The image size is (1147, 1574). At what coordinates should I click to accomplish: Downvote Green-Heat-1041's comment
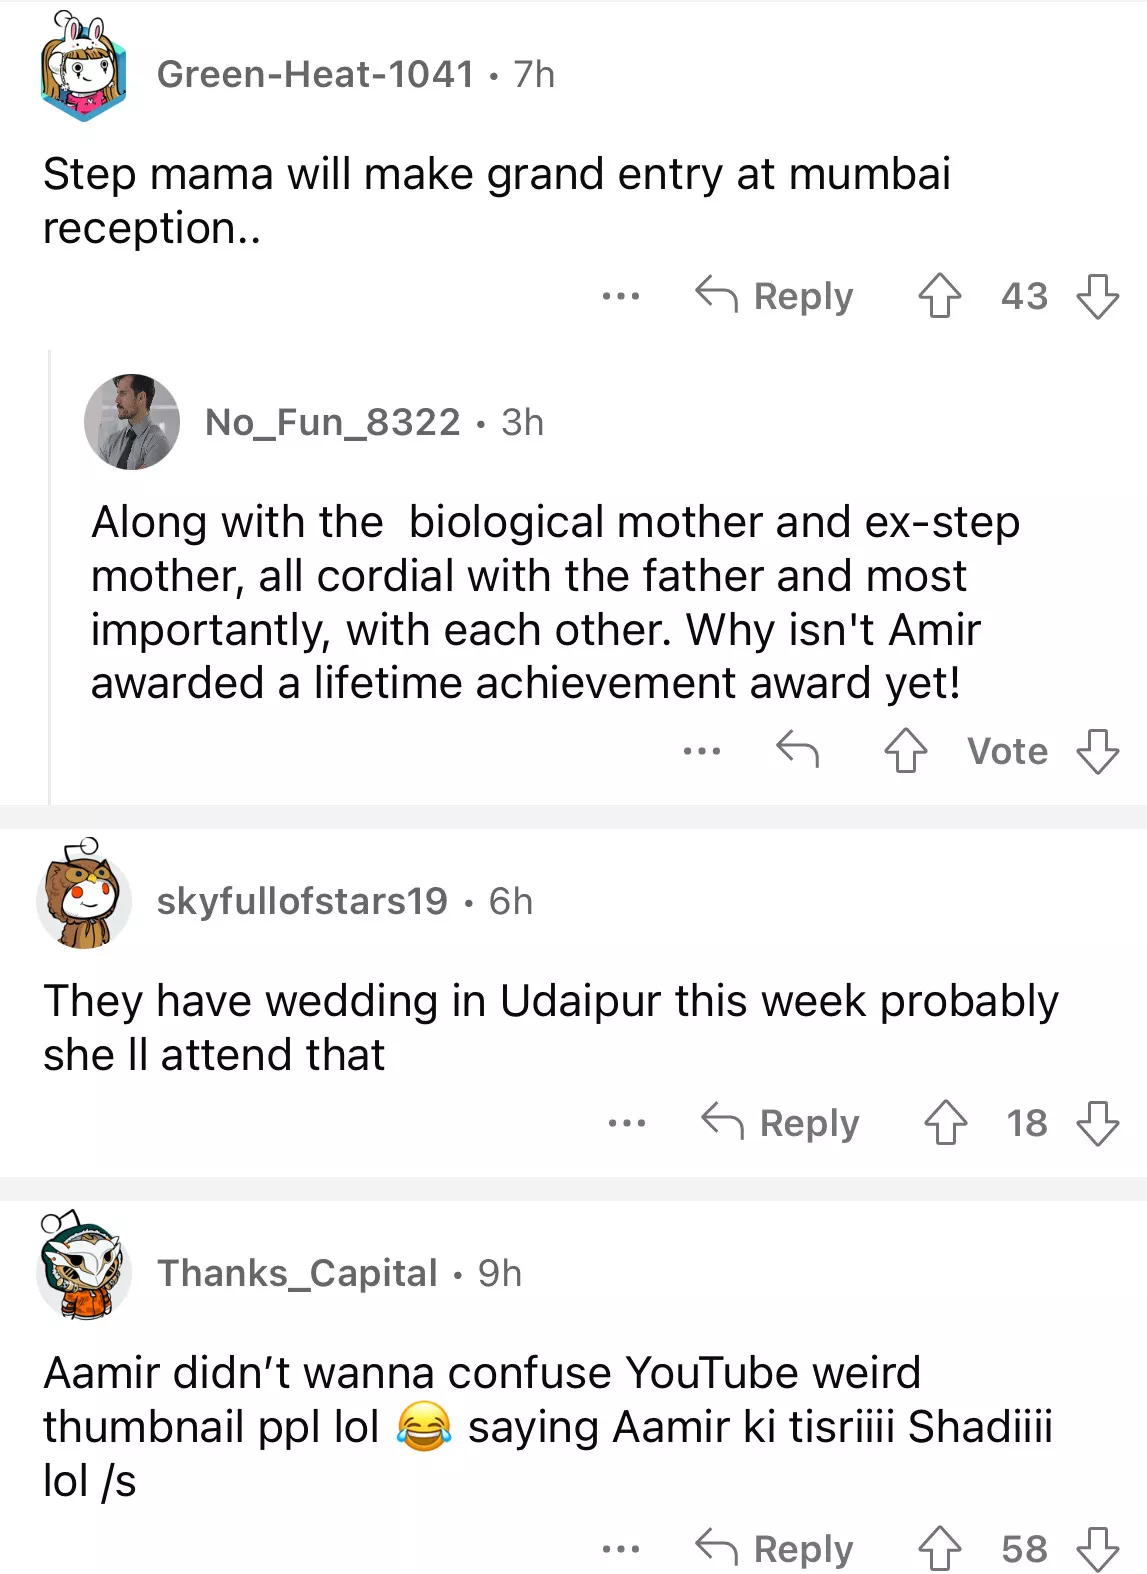click(x=1097, y=296)
